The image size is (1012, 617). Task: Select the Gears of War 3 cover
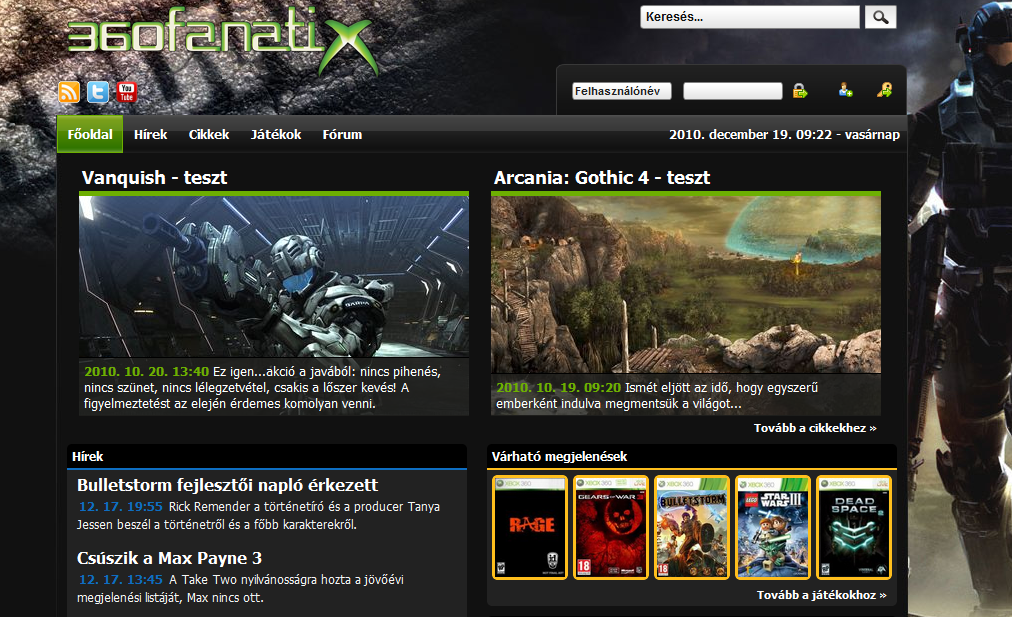coord(611,527)
